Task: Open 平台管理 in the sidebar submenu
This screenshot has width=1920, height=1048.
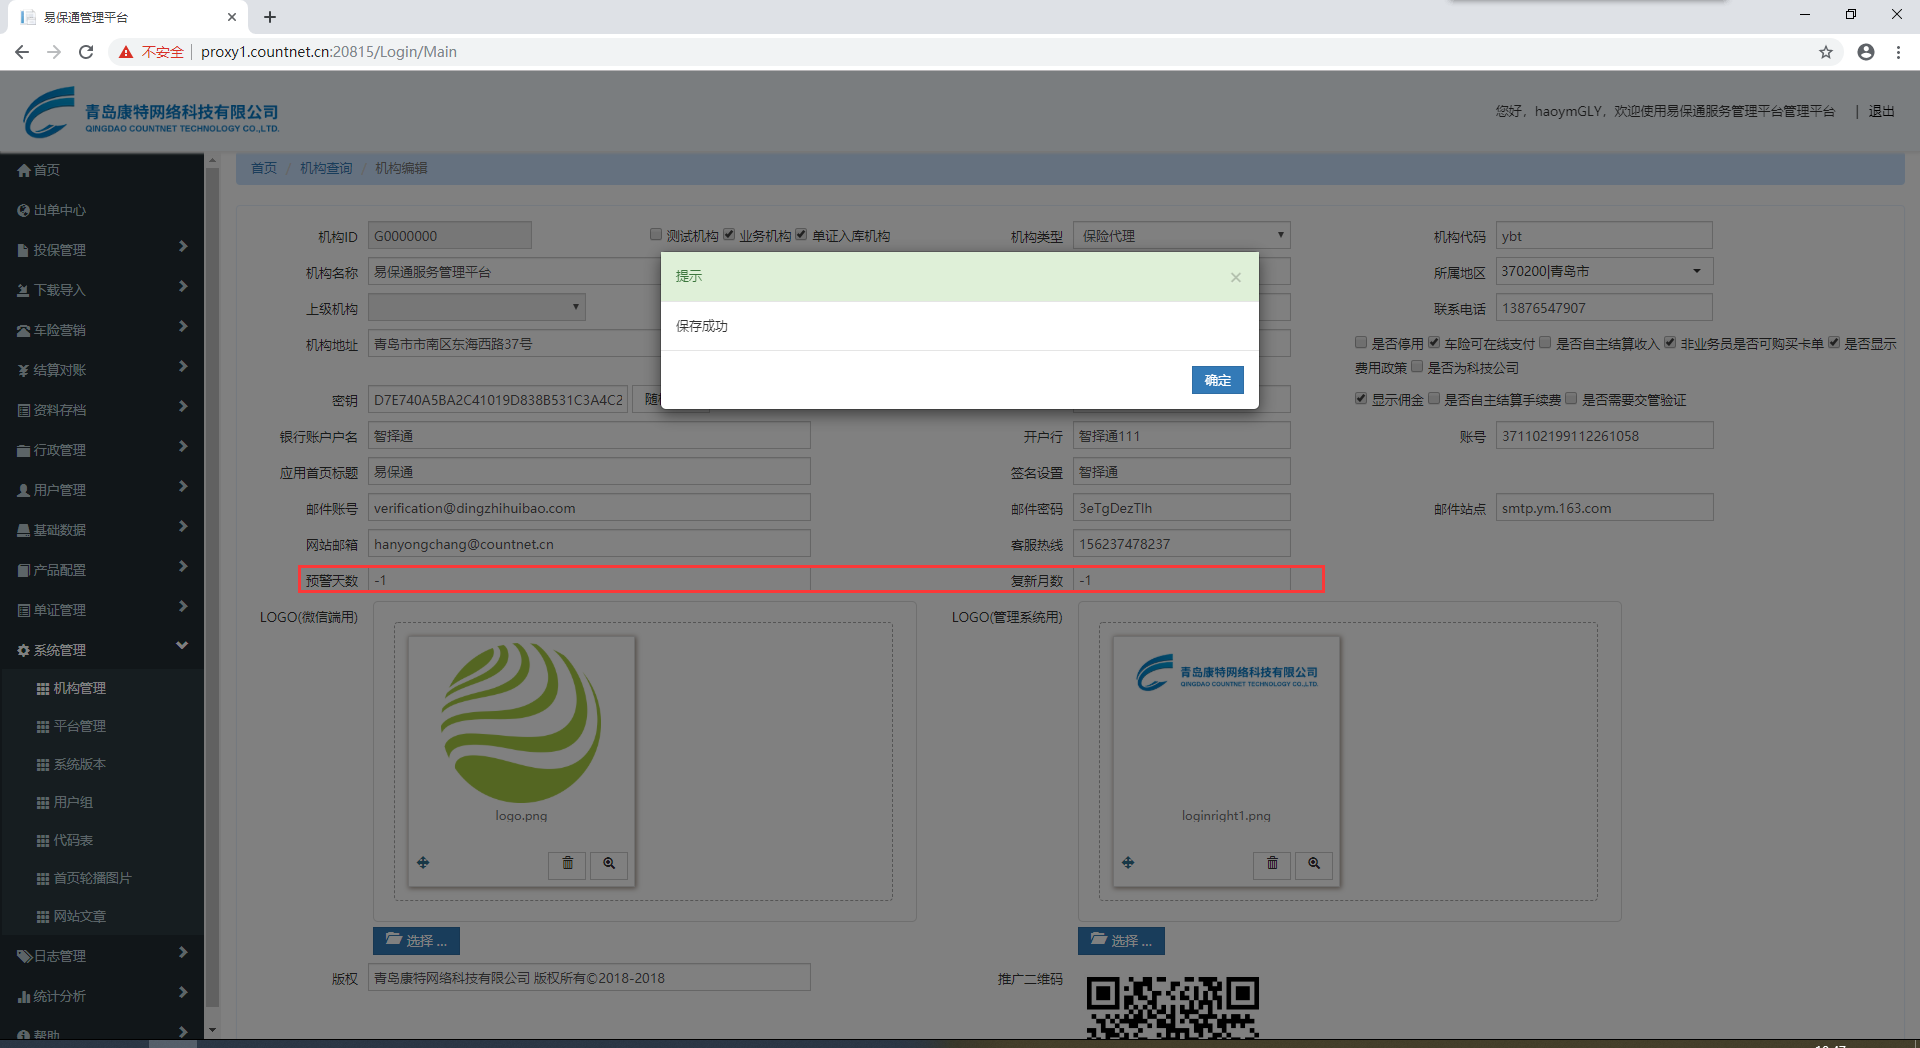Action: (x=80, y=727)
